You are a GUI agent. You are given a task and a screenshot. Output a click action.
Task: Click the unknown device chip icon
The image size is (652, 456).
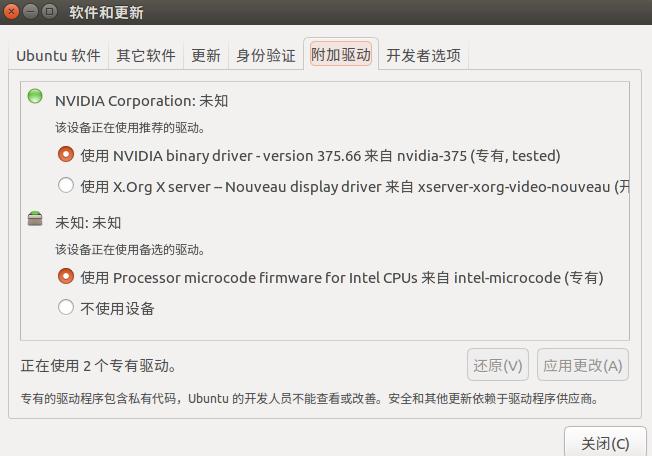35,218
